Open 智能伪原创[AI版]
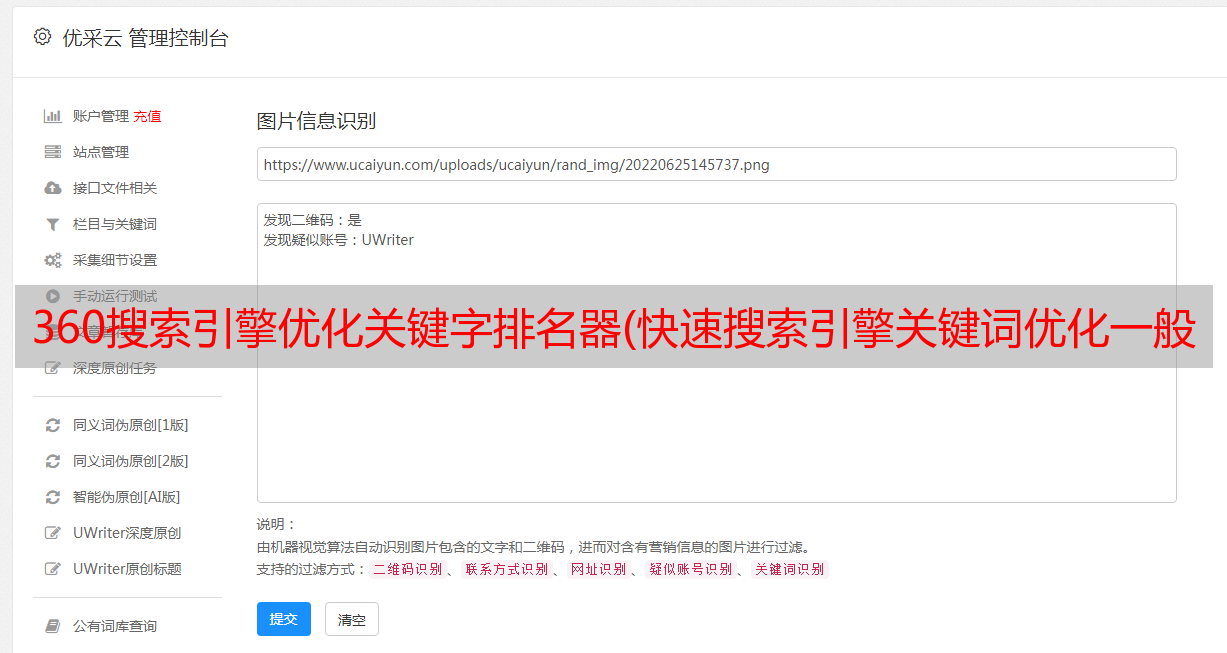This screenshot has width=1227, height=653. tap(127, 497)
